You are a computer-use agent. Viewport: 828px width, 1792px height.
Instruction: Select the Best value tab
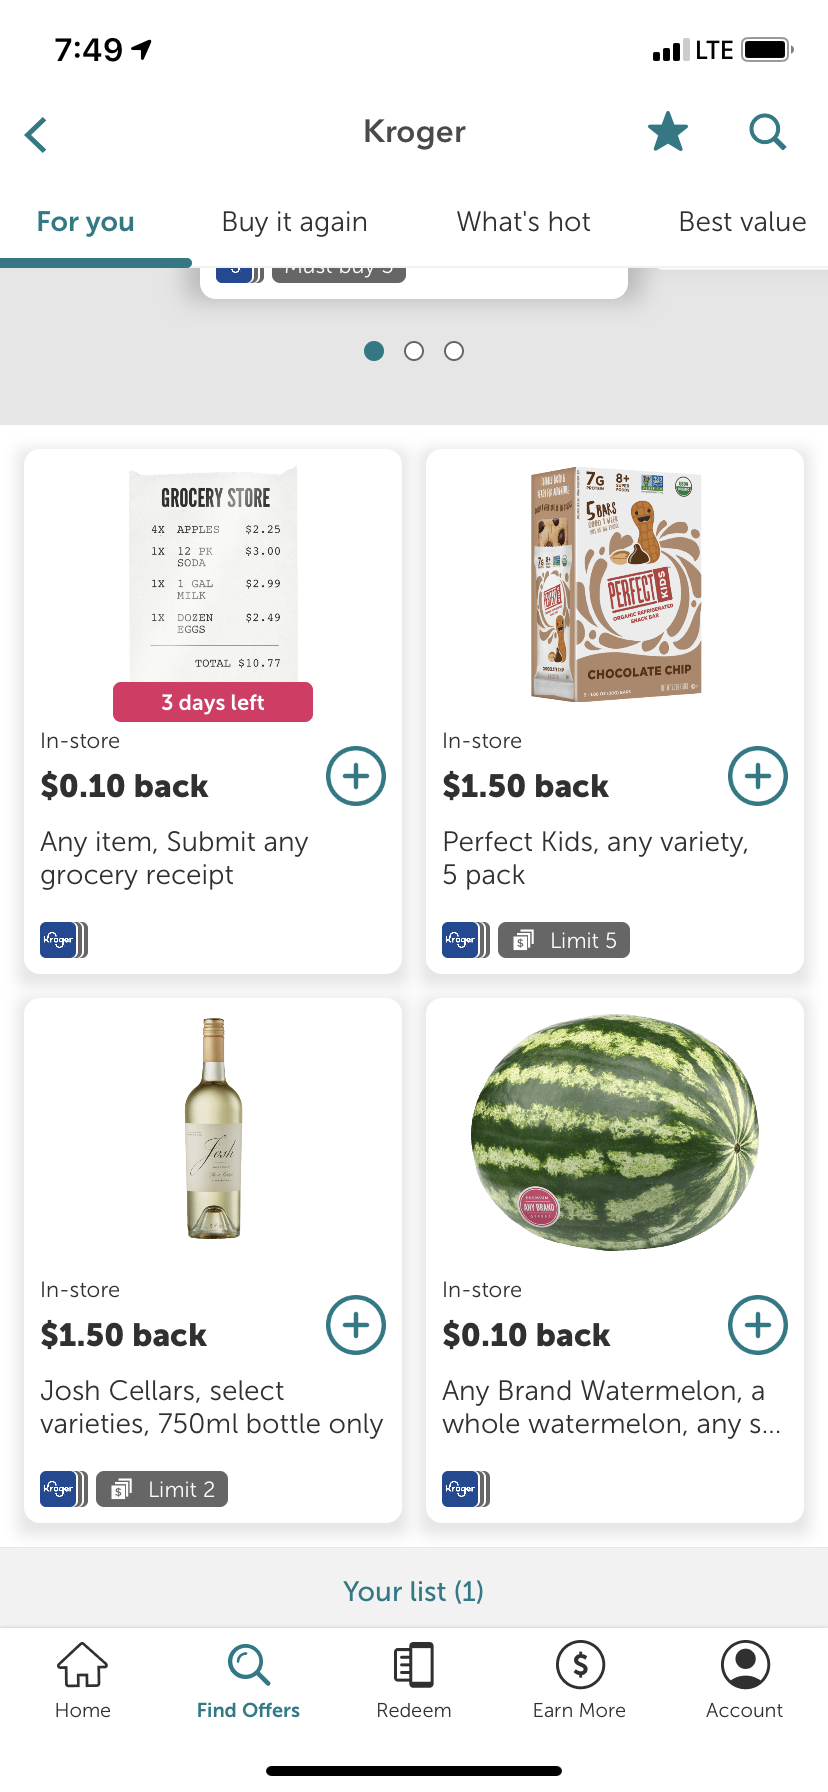click(742, 222)
